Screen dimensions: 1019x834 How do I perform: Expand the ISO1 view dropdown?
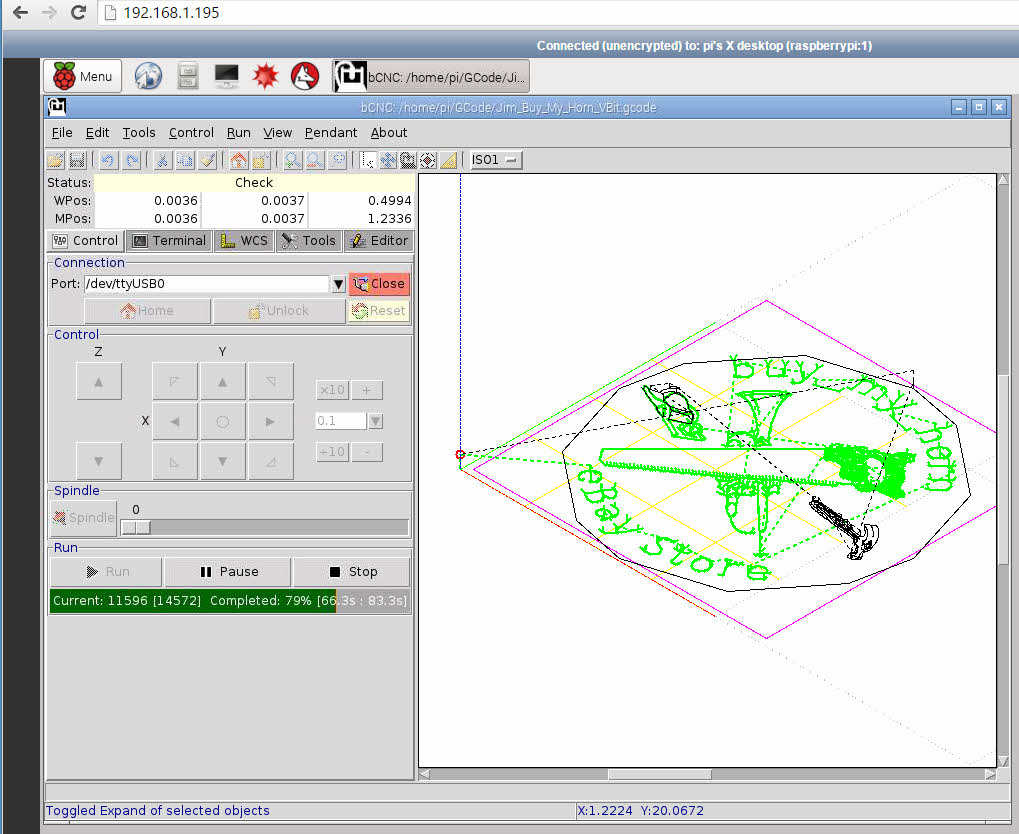click(x=497, y=160)
